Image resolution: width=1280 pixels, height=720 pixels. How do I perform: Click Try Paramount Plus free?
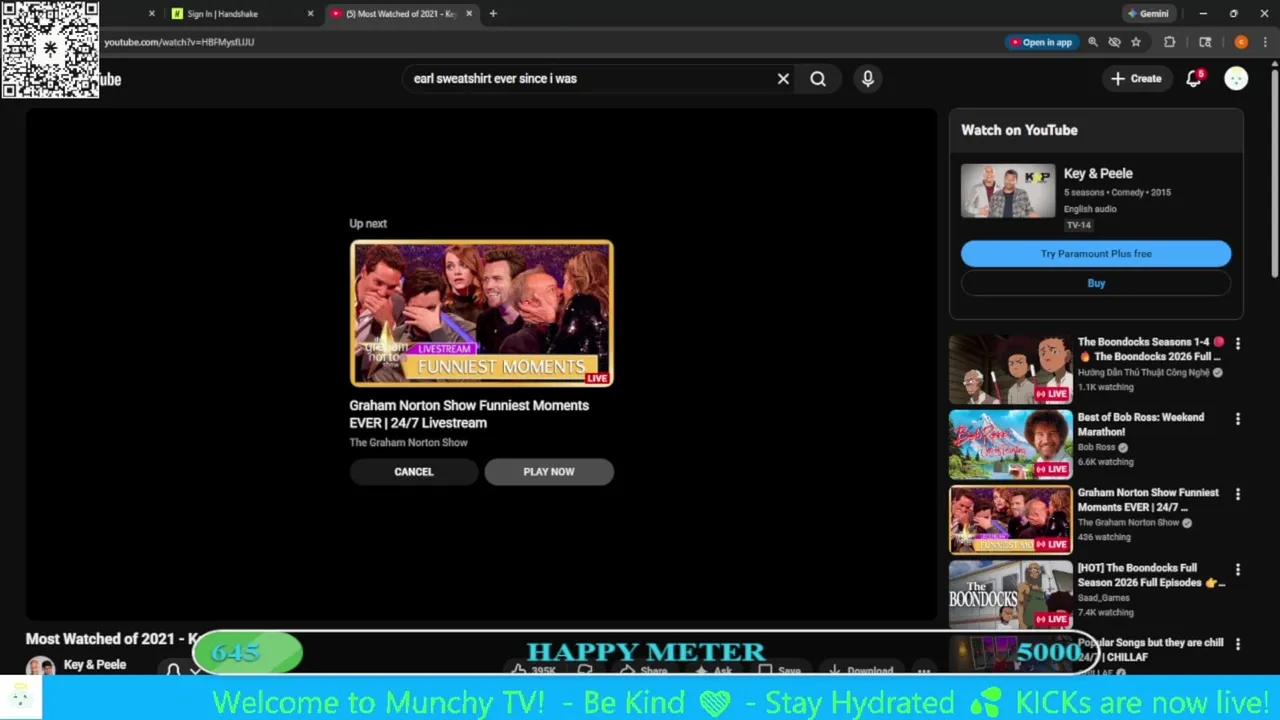(1096, 254)
